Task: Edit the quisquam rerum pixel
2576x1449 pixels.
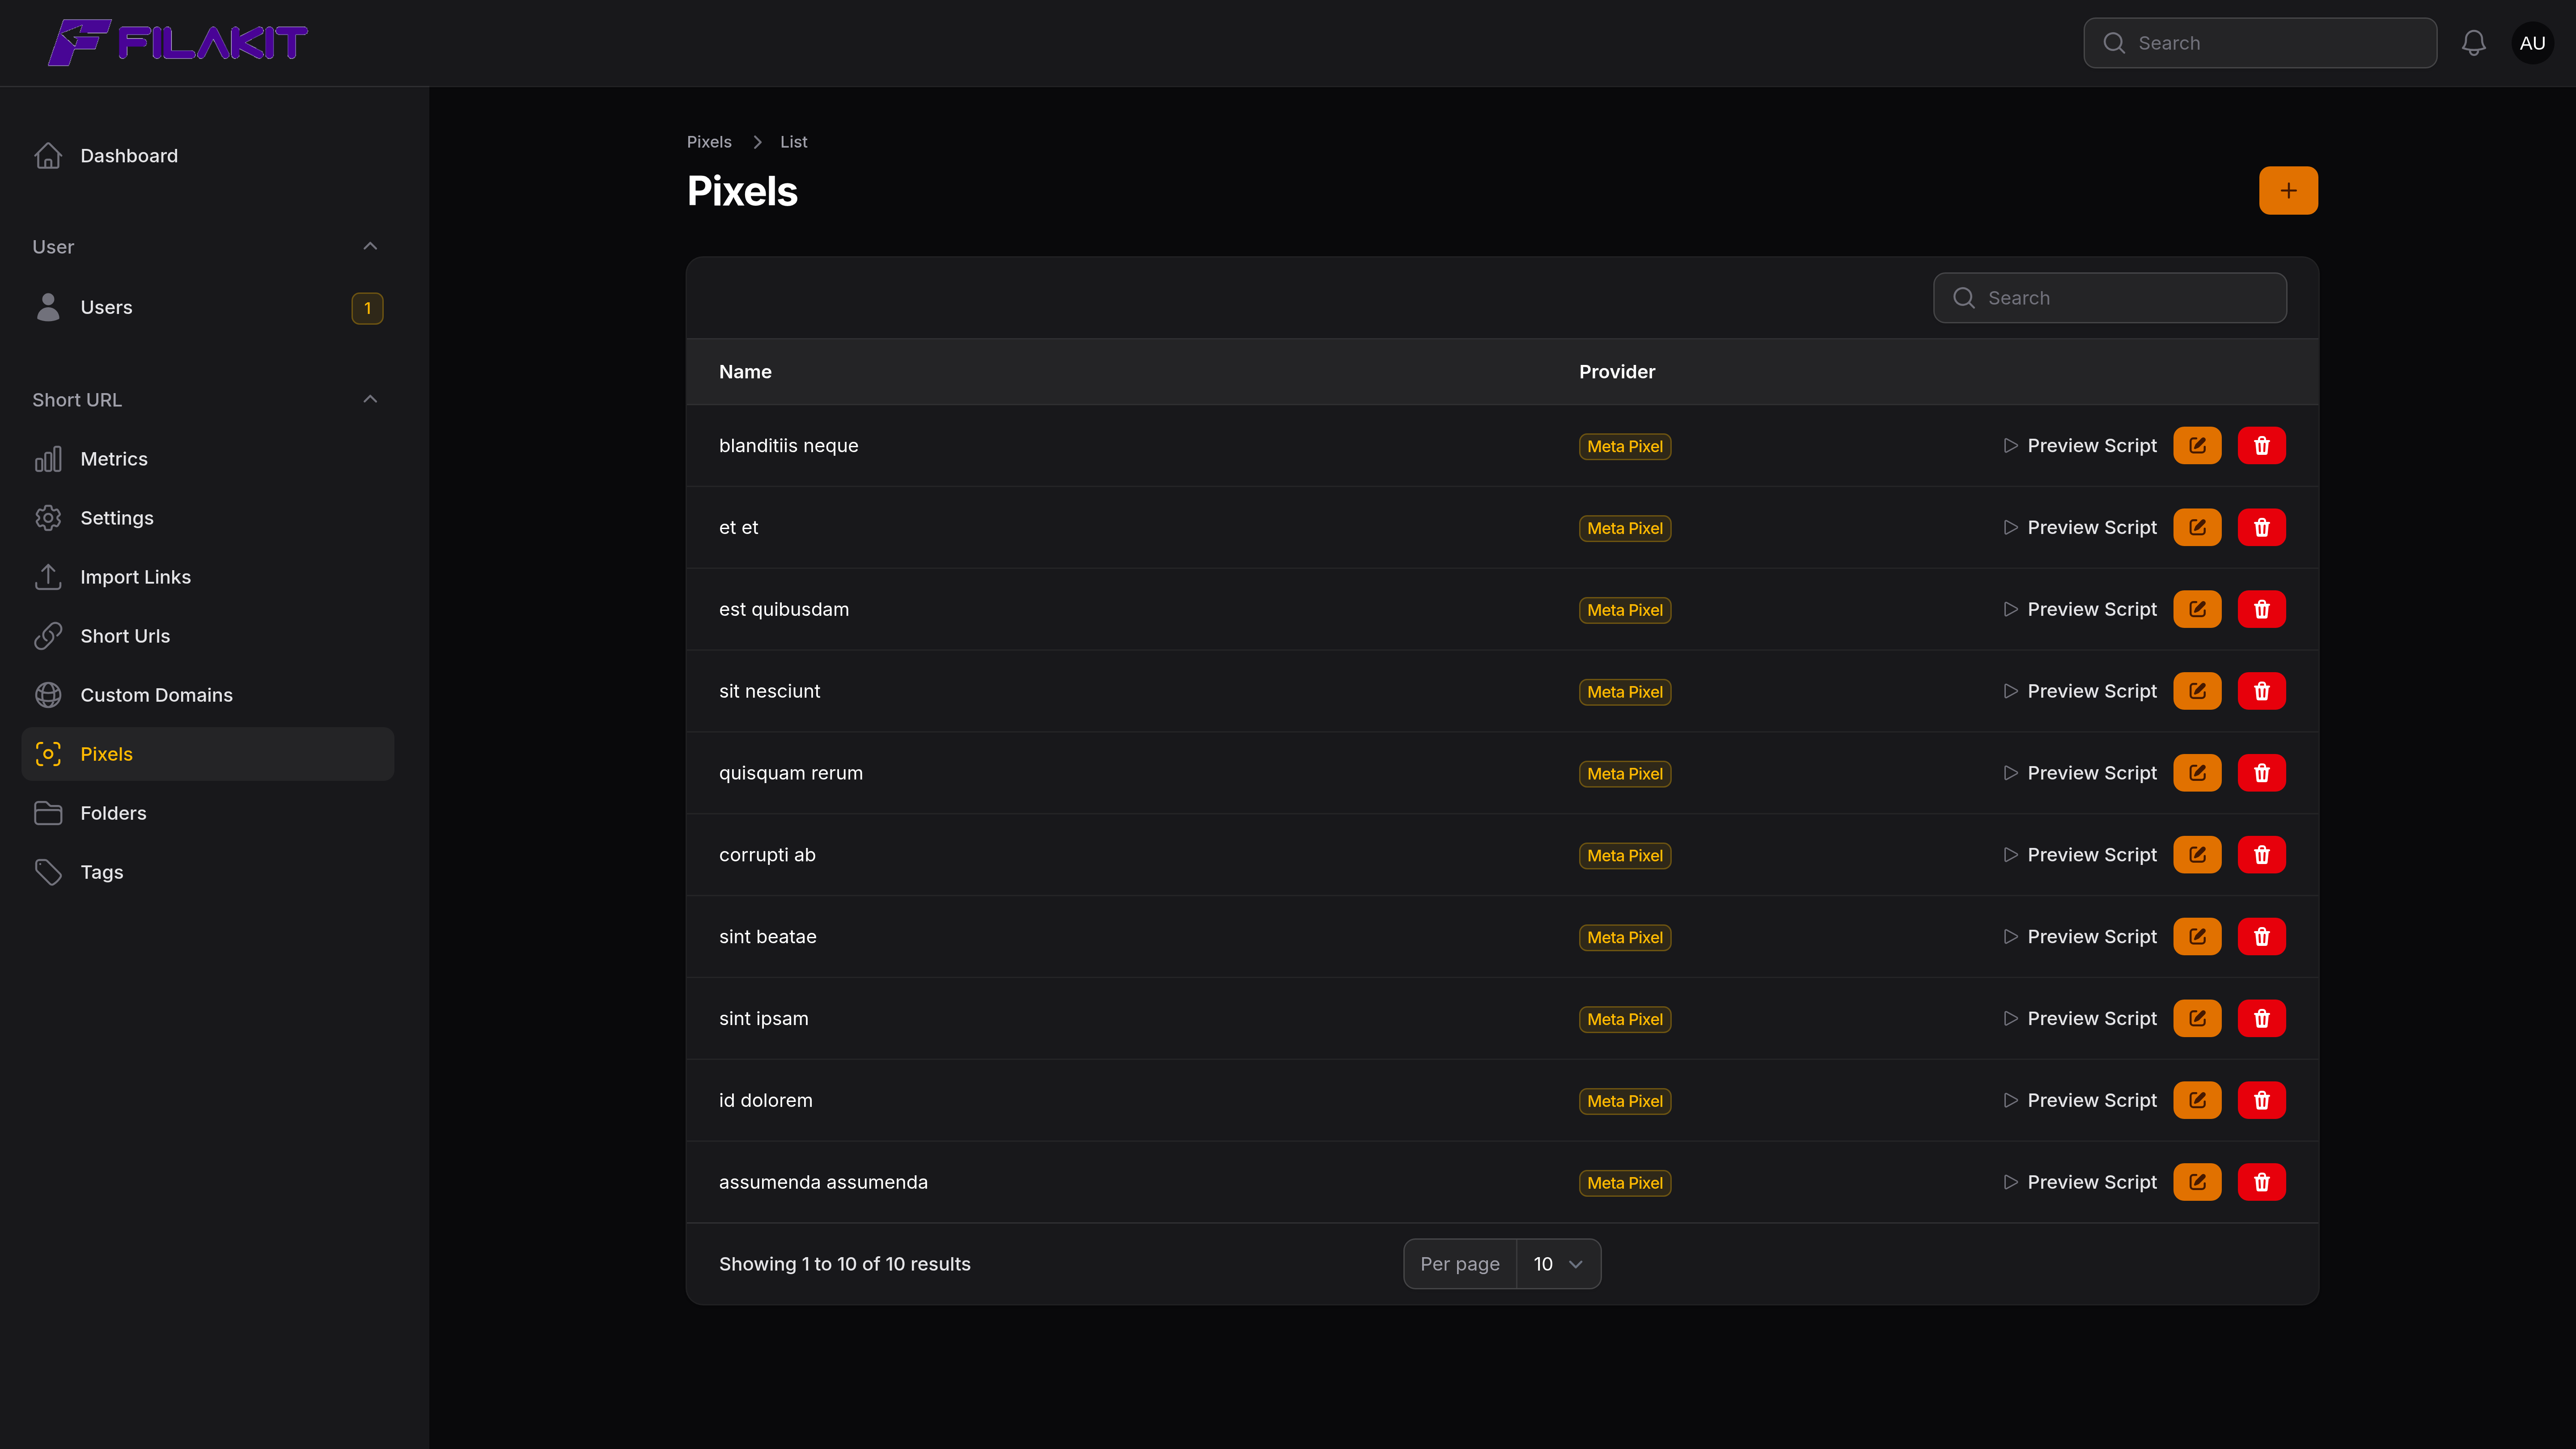Action: click(2197, 773)
